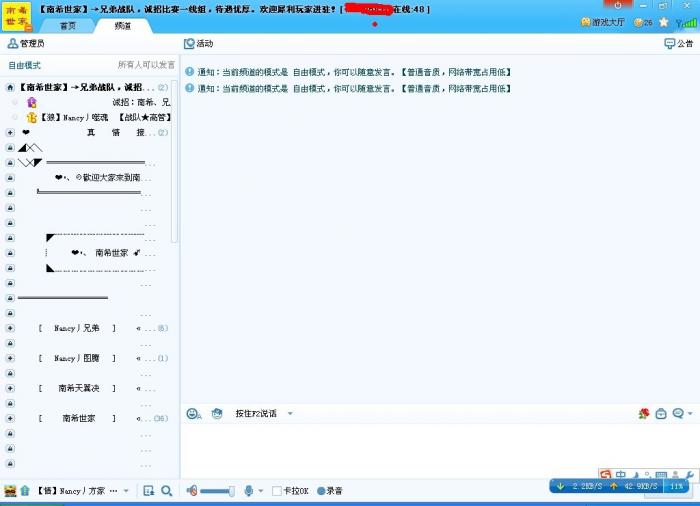The height and width of the screenshot is (506, 700).
Task: Open the 自由模式 channel mode menu
Action: tap(25, 65)
